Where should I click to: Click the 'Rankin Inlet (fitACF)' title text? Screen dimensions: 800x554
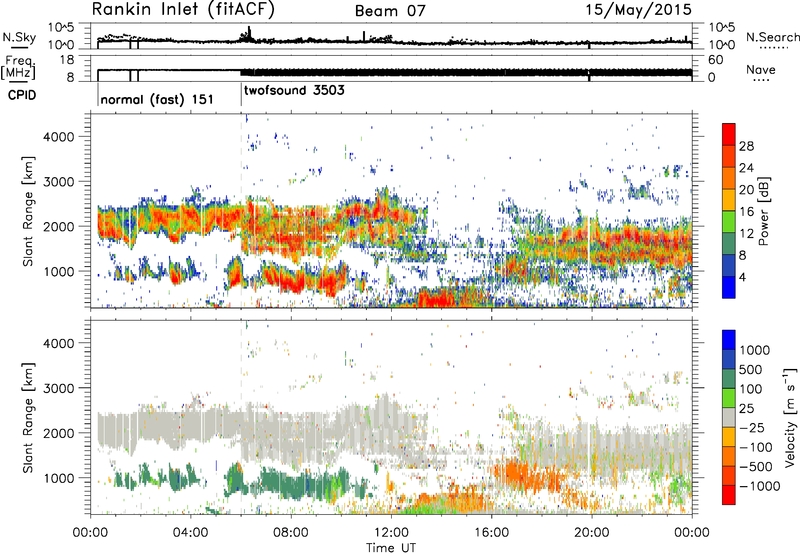(183, 10)
